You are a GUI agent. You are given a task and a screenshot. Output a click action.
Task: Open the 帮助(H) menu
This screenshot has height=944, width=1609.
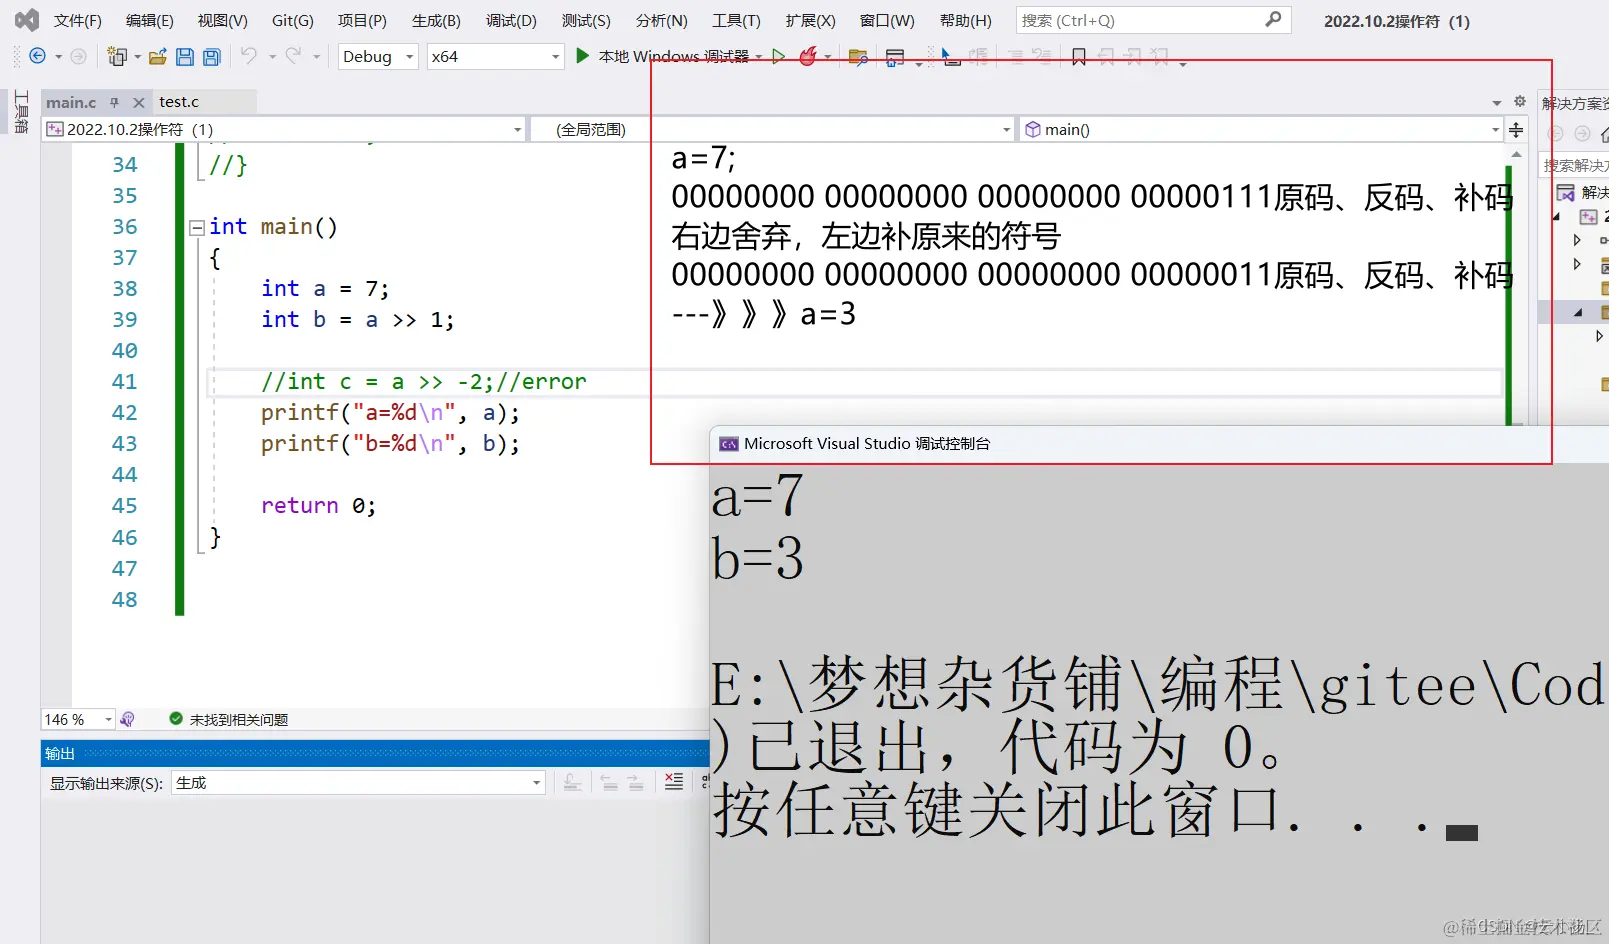[x=966, y=20]
